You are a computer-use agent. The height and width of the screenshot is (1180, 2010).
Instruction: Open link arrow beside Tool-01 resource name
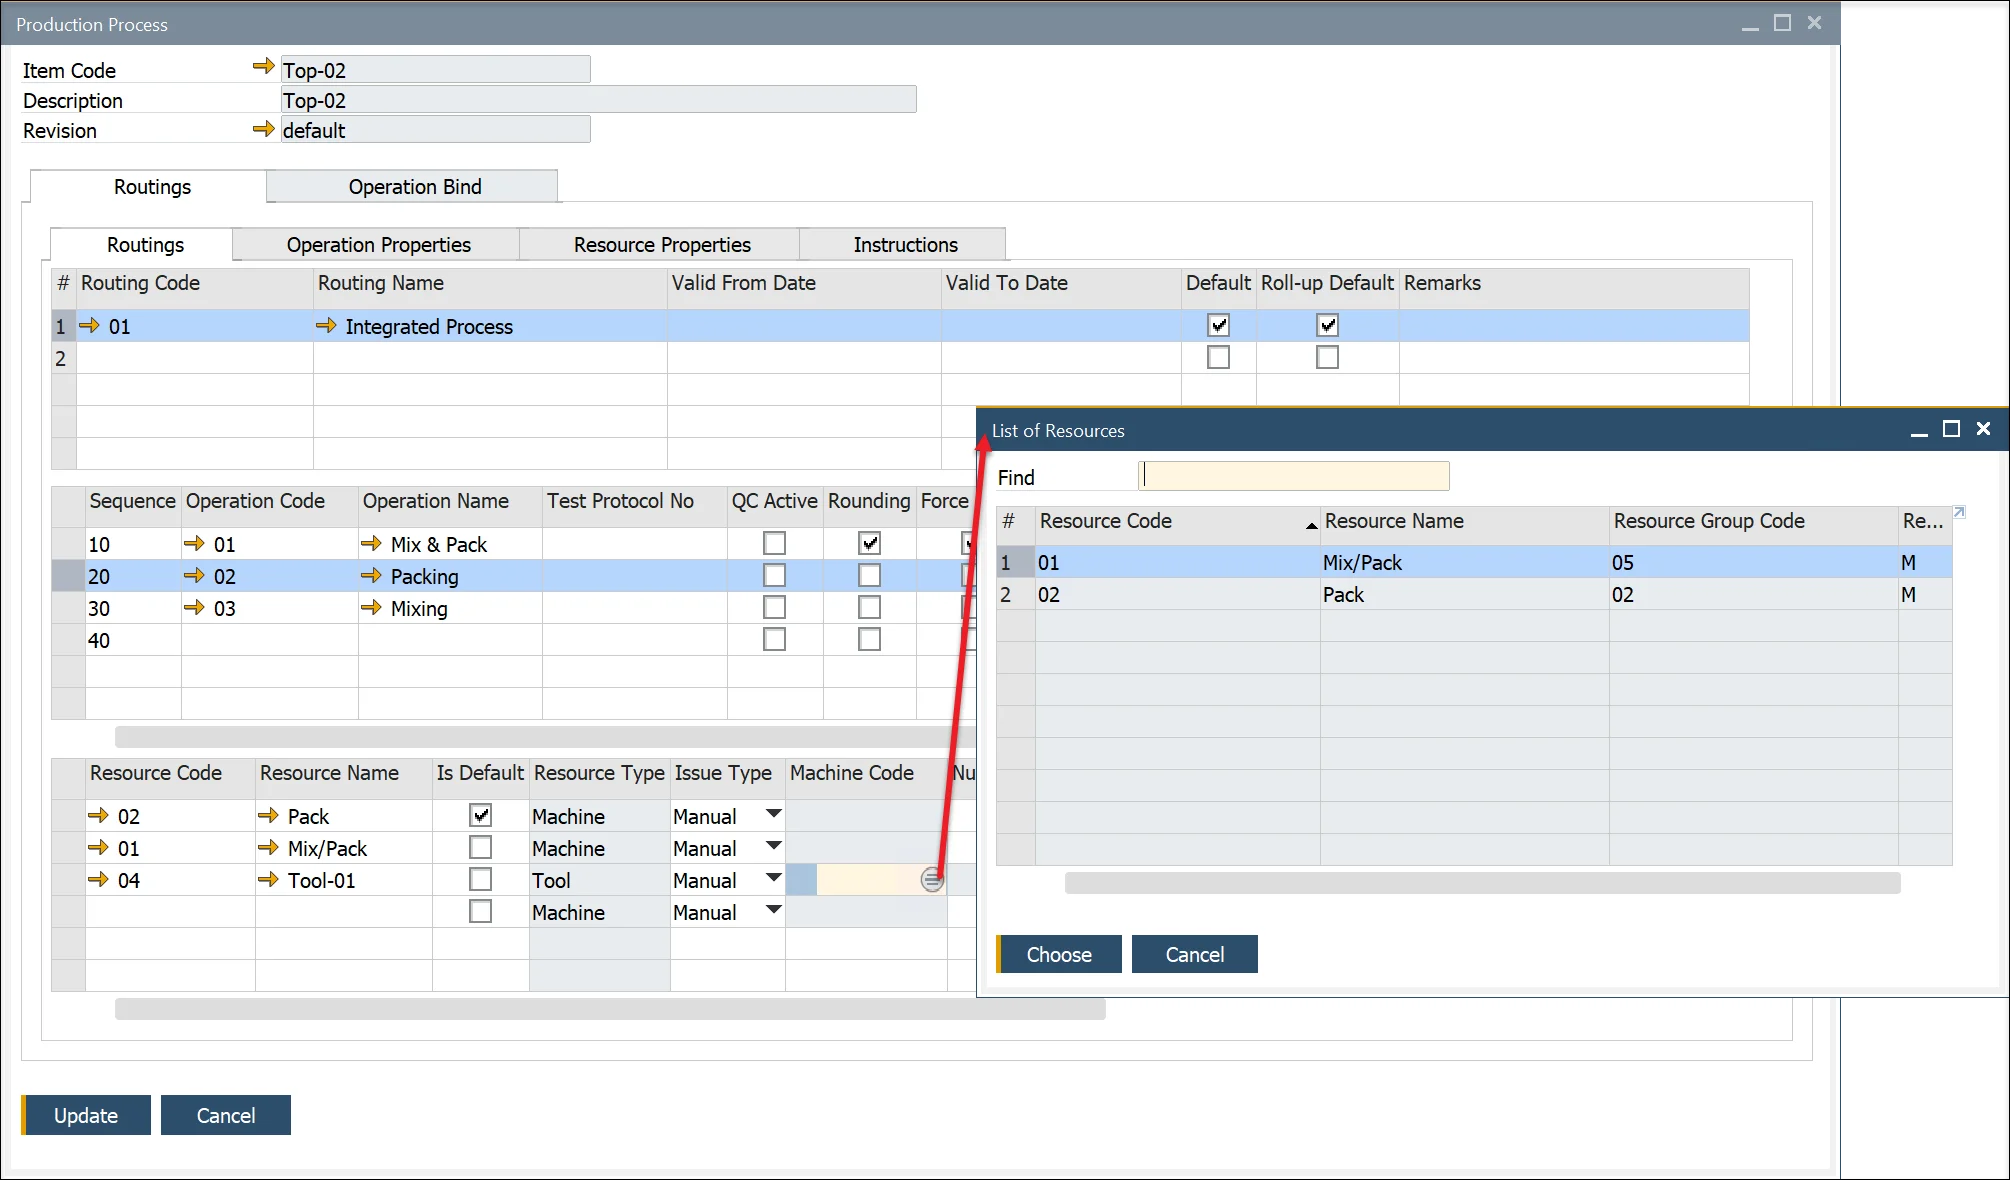click(268, 880)
